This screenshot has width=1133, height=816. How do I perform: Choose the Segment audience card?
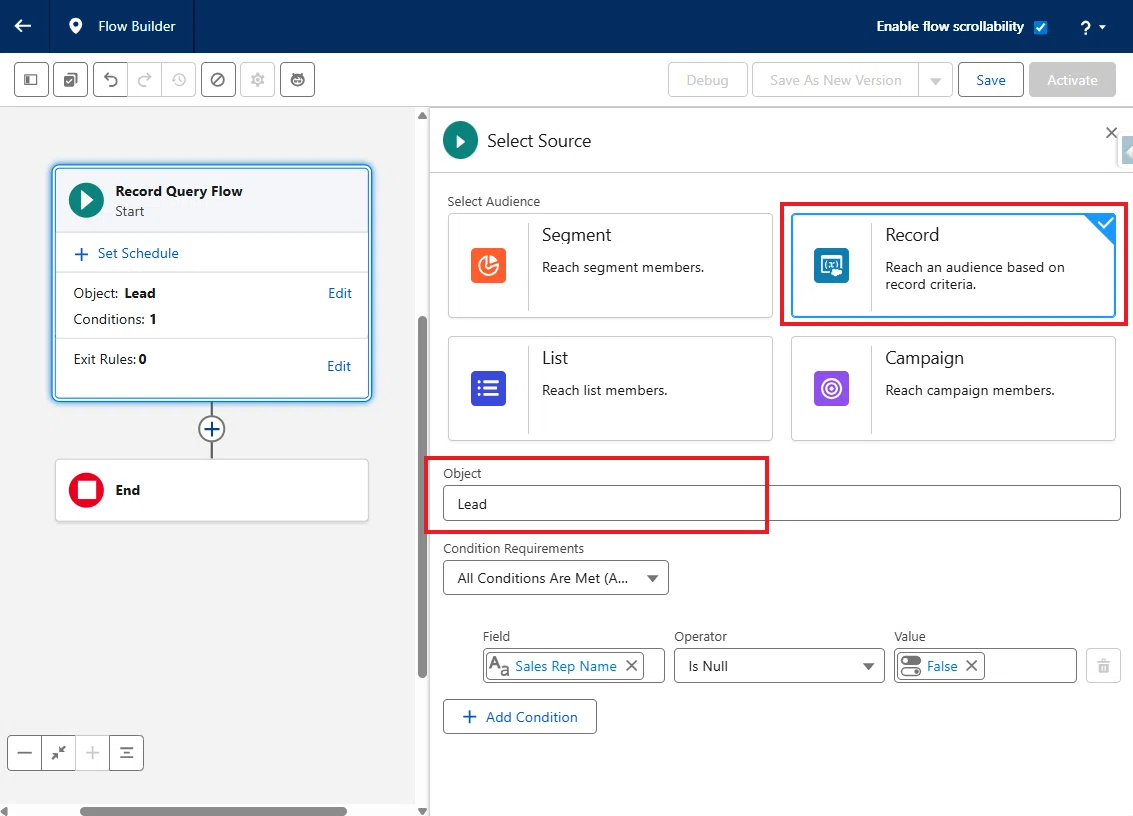coord(611,265)
